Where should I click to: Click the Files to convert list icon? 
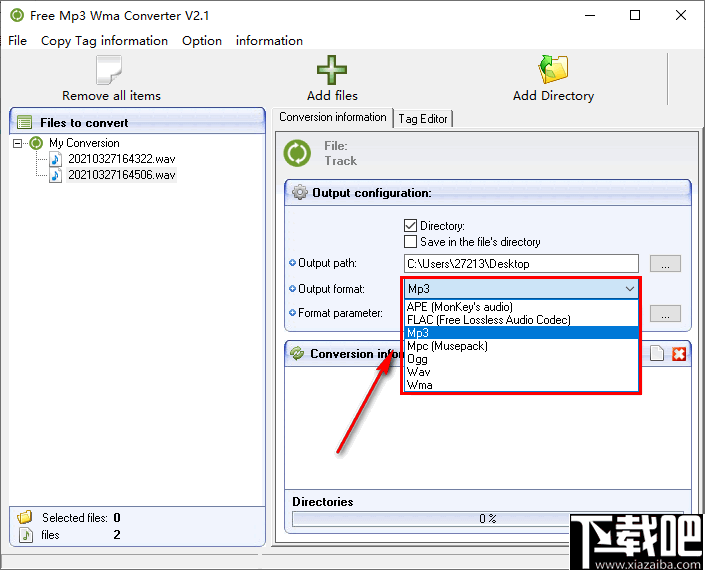(24, 122)
